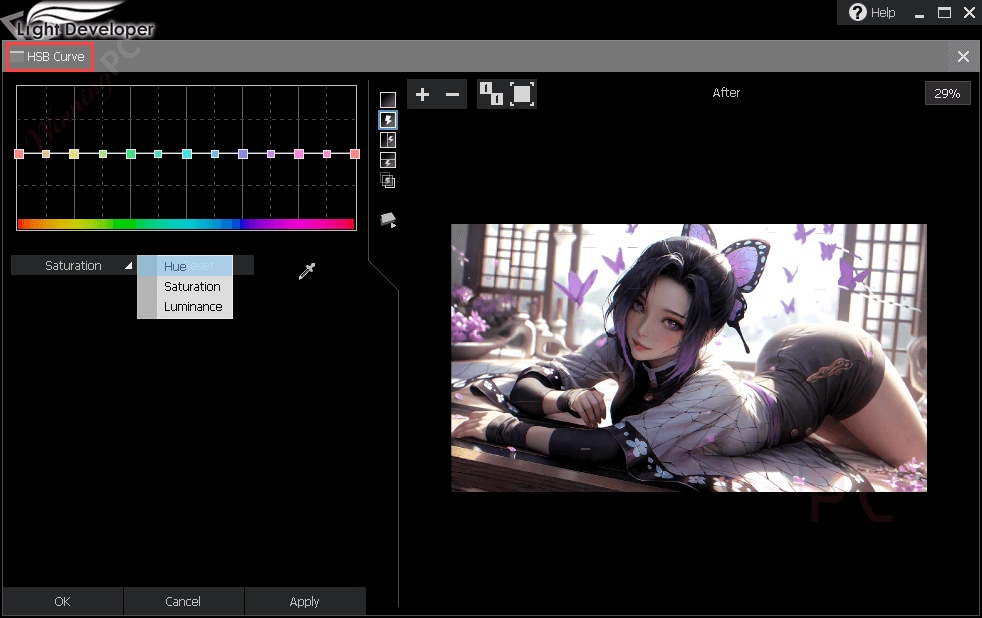Switch to side-by-side before/after split view
The height and width of the screenshot is (618, 982).
[388, 140]
